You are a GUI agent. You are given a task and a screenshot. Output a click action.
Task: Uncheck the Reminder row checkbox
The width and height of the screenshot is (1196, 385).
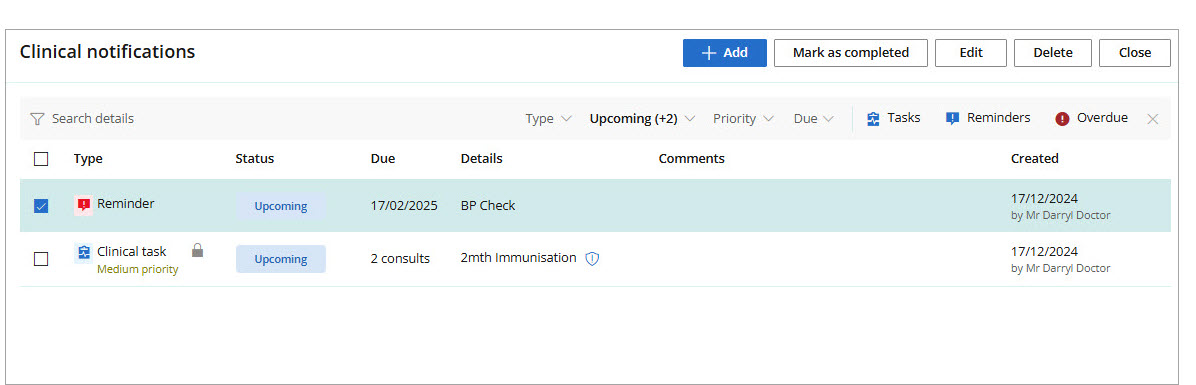click(41, 206)
